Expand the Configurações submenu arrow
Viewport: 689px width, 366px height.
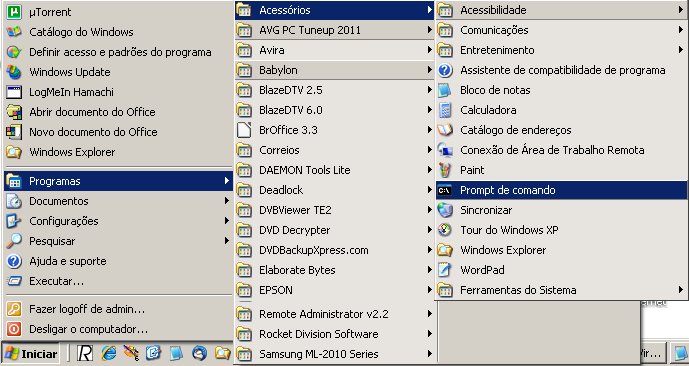click(x=226, y=221)
